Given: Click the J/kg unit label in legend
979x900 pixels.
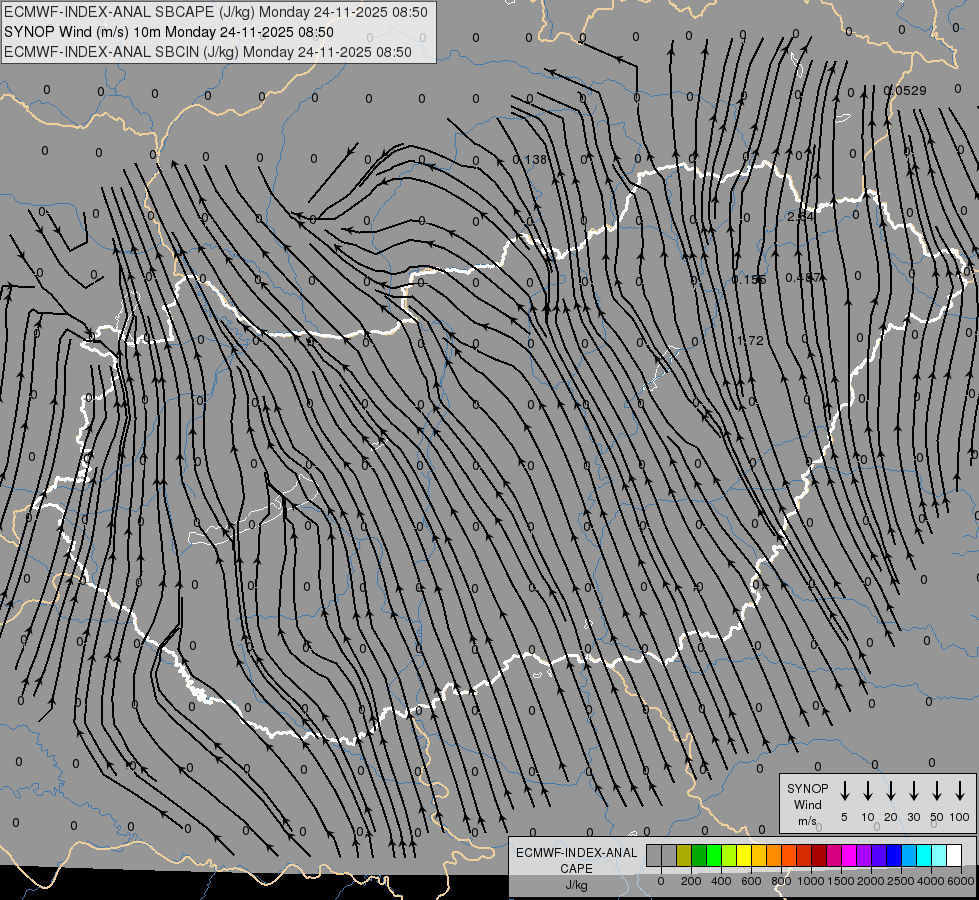Looking at the screenshot, I should [576, 885].
